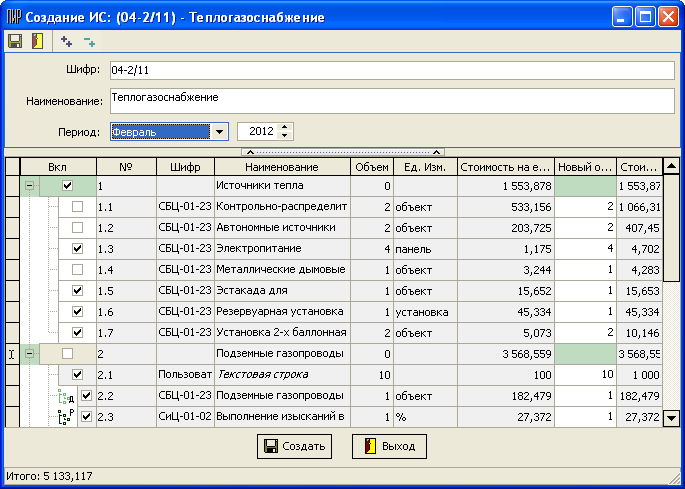
Task: Collapse the Источники тепла tree node
Action: [x=29, y=186]
